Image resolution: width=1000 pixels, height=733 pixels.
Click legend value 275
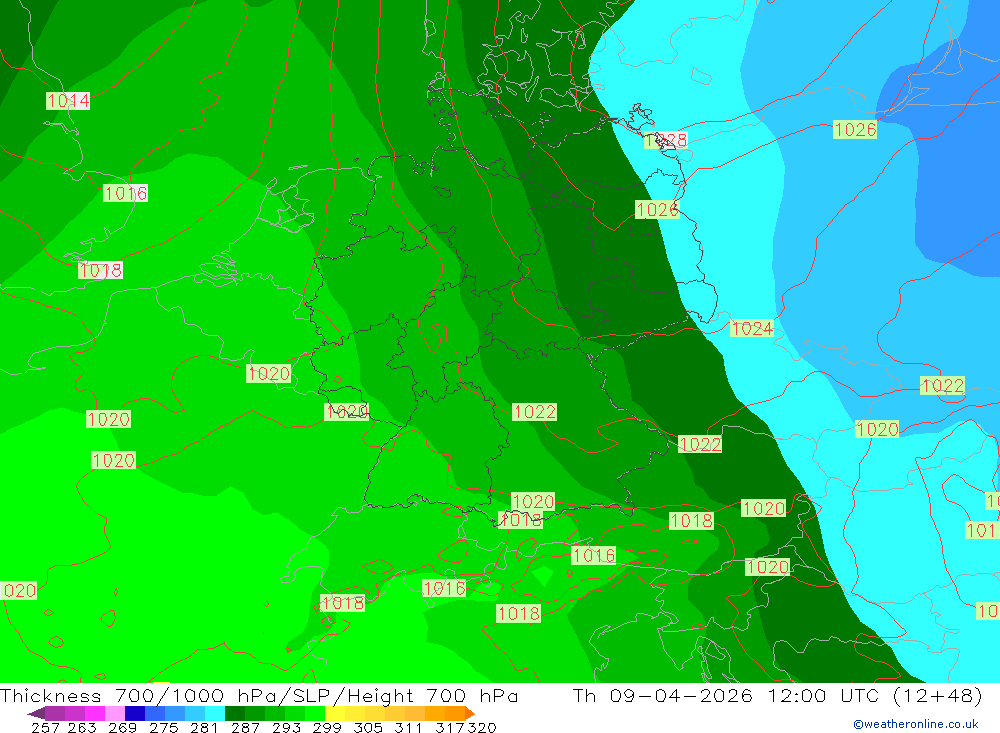pyautogui.click(x=164, y=728)
